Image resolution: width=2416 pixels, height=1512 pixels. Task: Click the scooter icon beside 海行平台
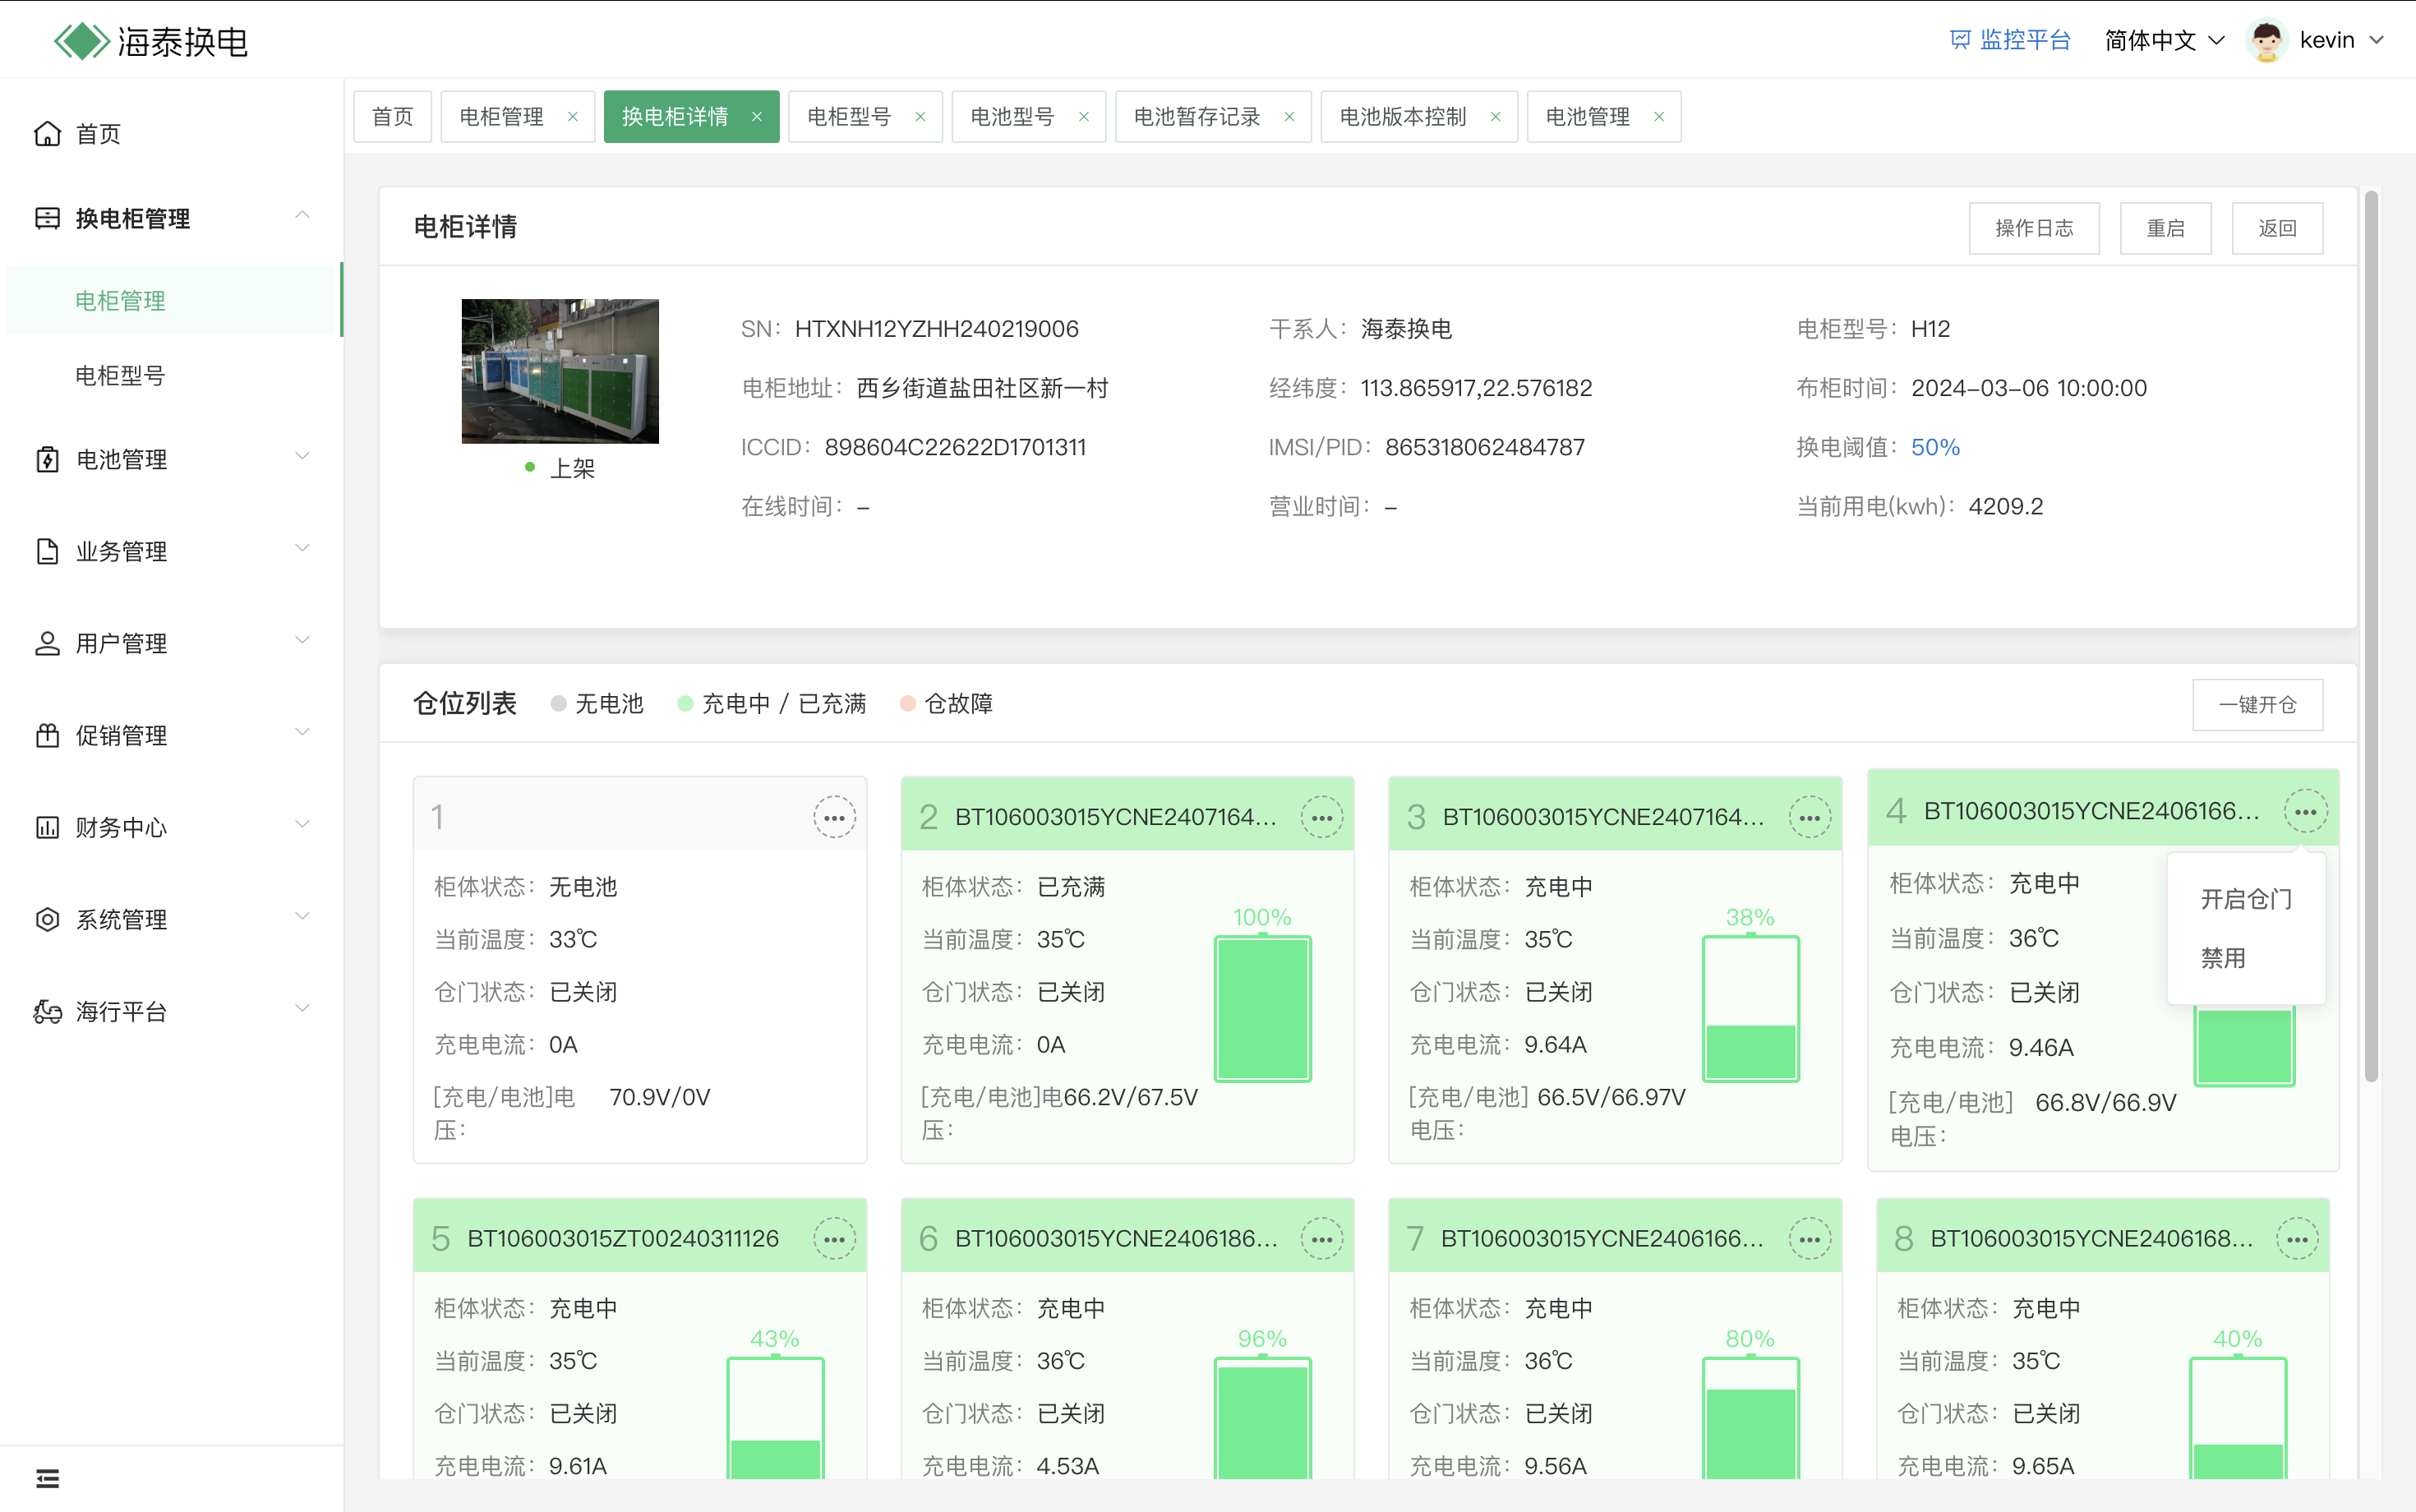[47, 1011]
